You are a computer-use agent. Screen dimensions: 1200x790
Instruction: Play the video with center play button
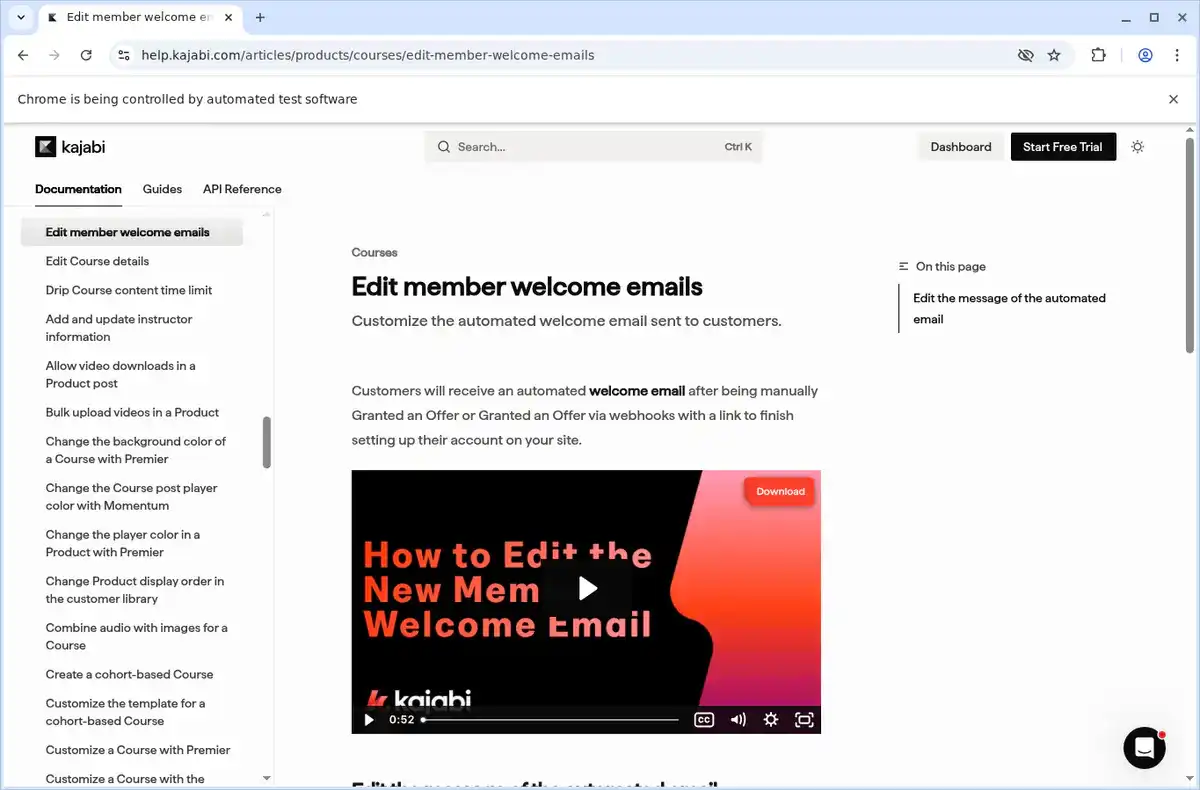(x=587, y=589)
